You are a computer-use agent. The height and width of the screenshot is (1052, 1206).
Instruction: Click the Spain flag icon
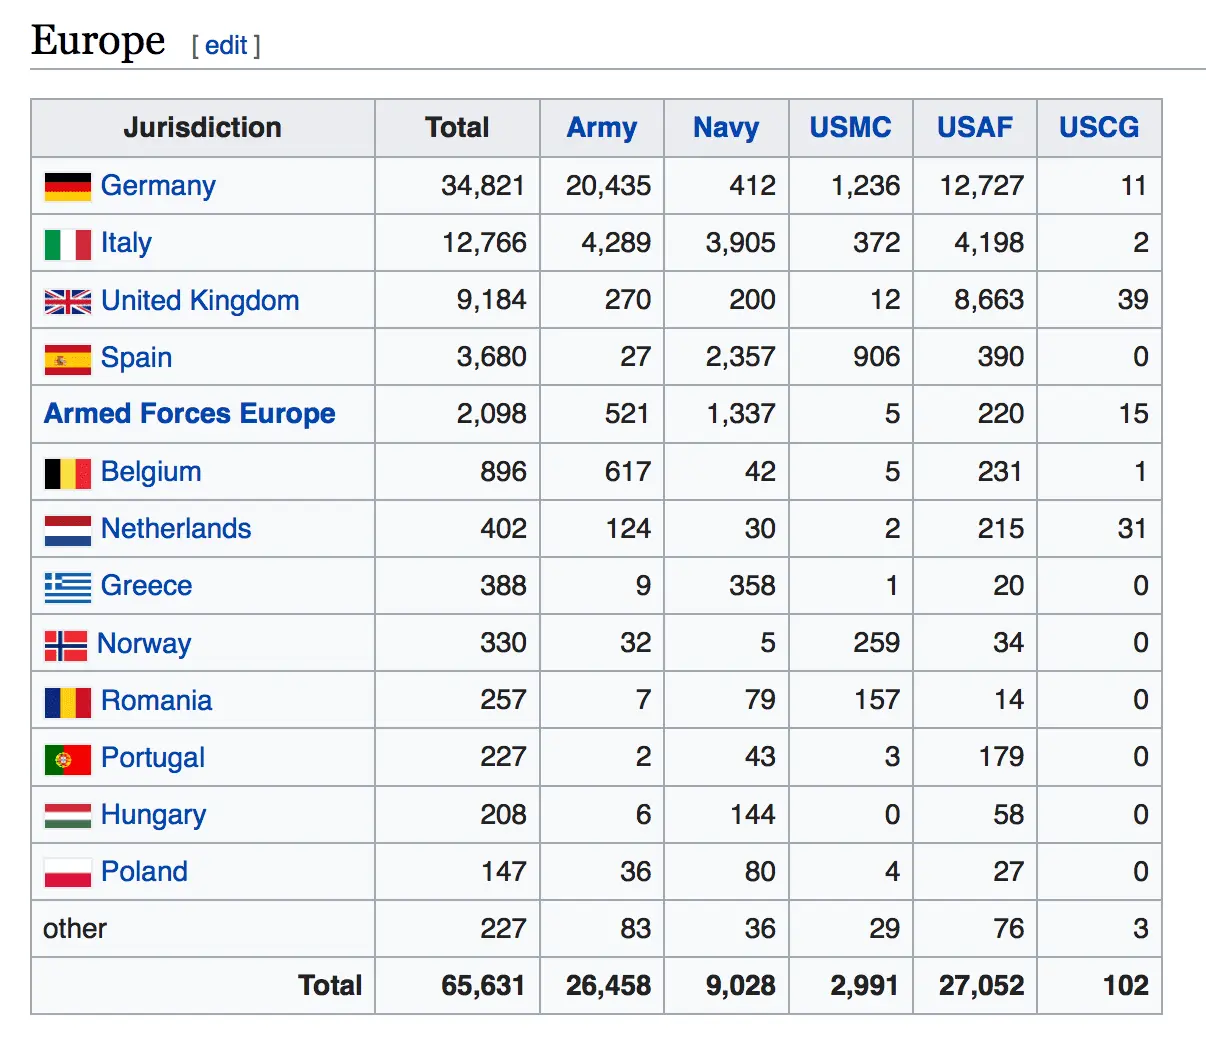[x=67, y=358]
